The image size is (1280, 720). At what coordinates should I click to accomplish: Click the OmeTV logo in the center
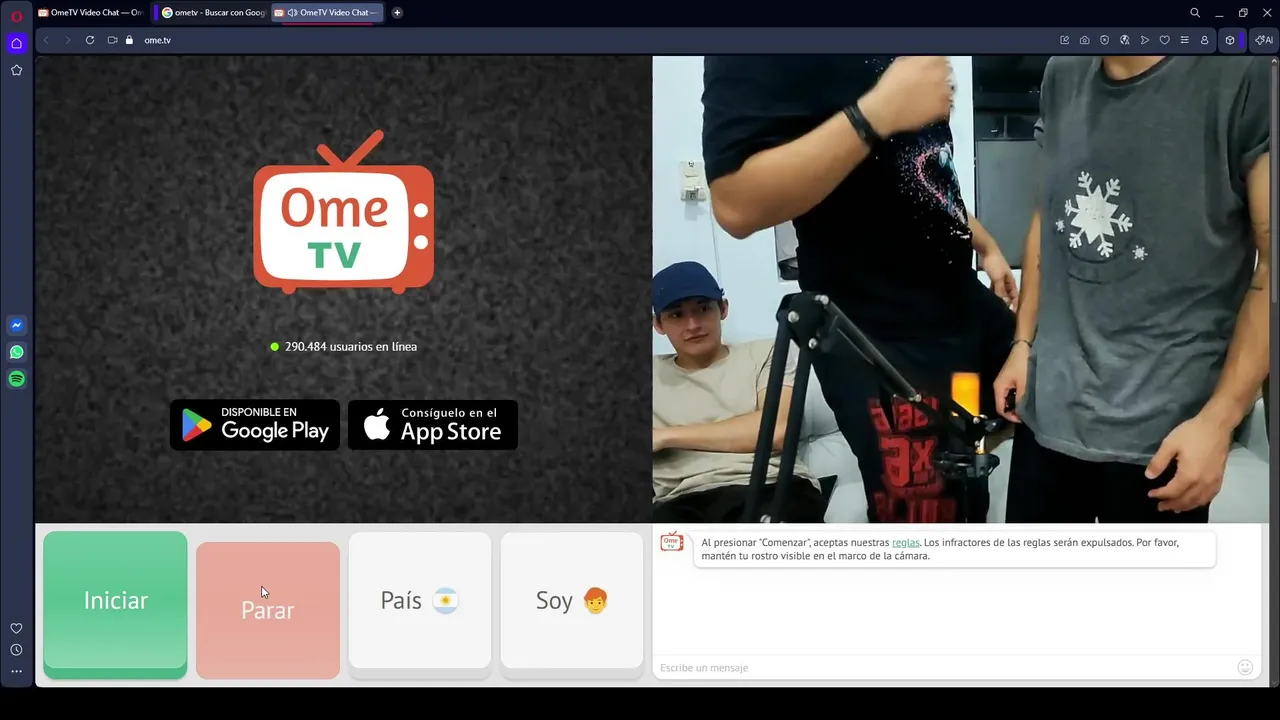point(343,212)
